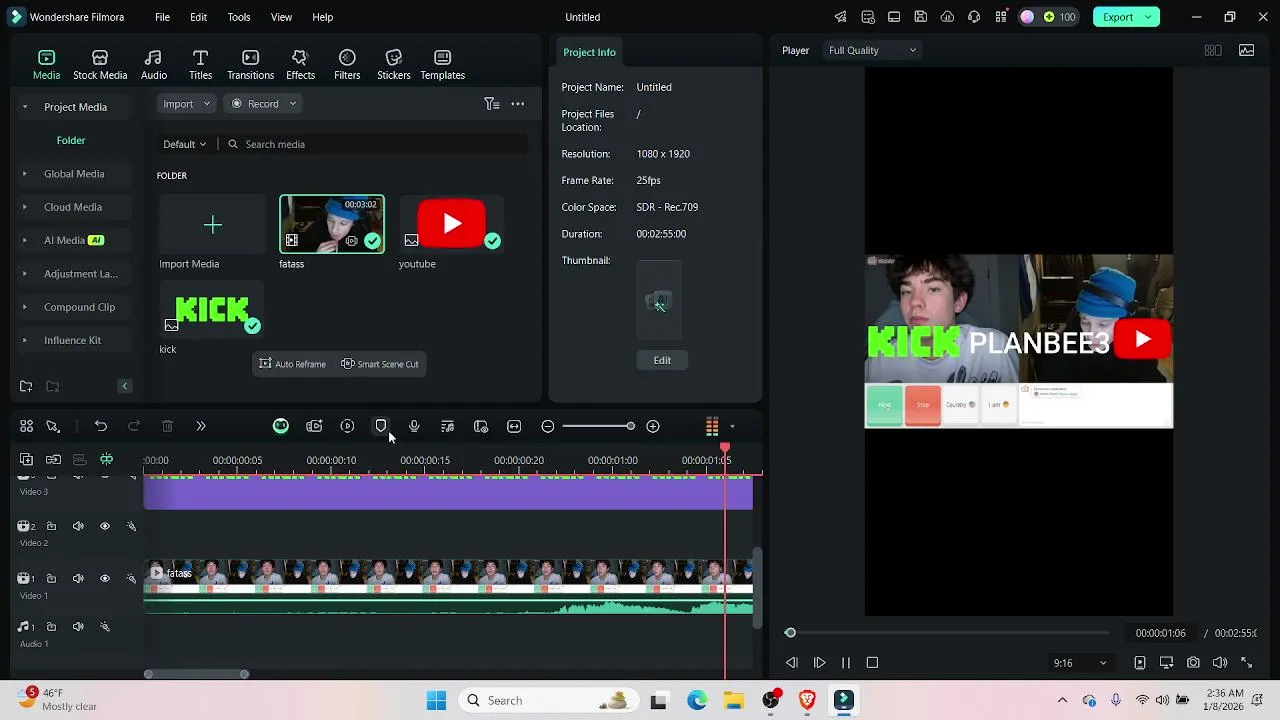The width and height of the screenshot is (1280, 720).
Task: Toggle lock on Video 2 track
Action: tap(51, 526)
